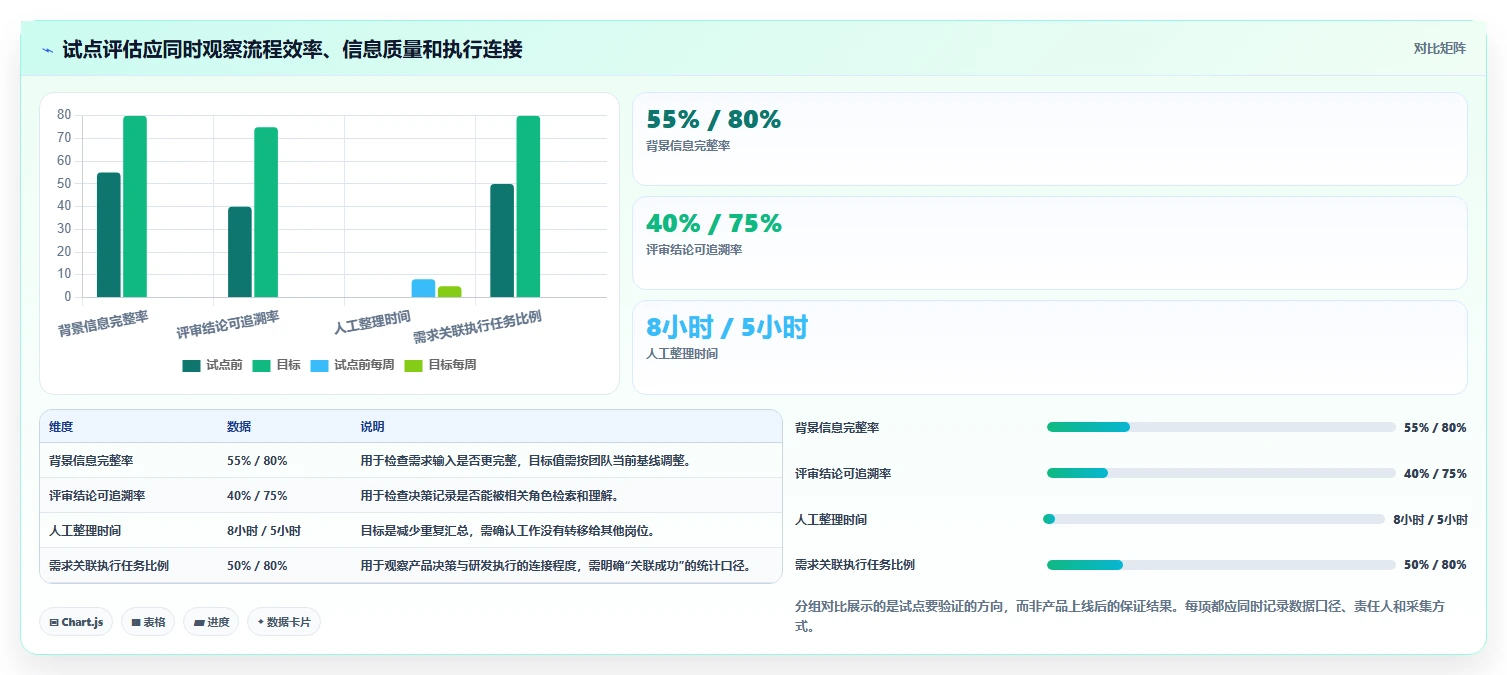Click the 80 tick on the chart y-axis
This screenshot has height=675, width=1507.
pyautogui.click(x=64, y=115)
